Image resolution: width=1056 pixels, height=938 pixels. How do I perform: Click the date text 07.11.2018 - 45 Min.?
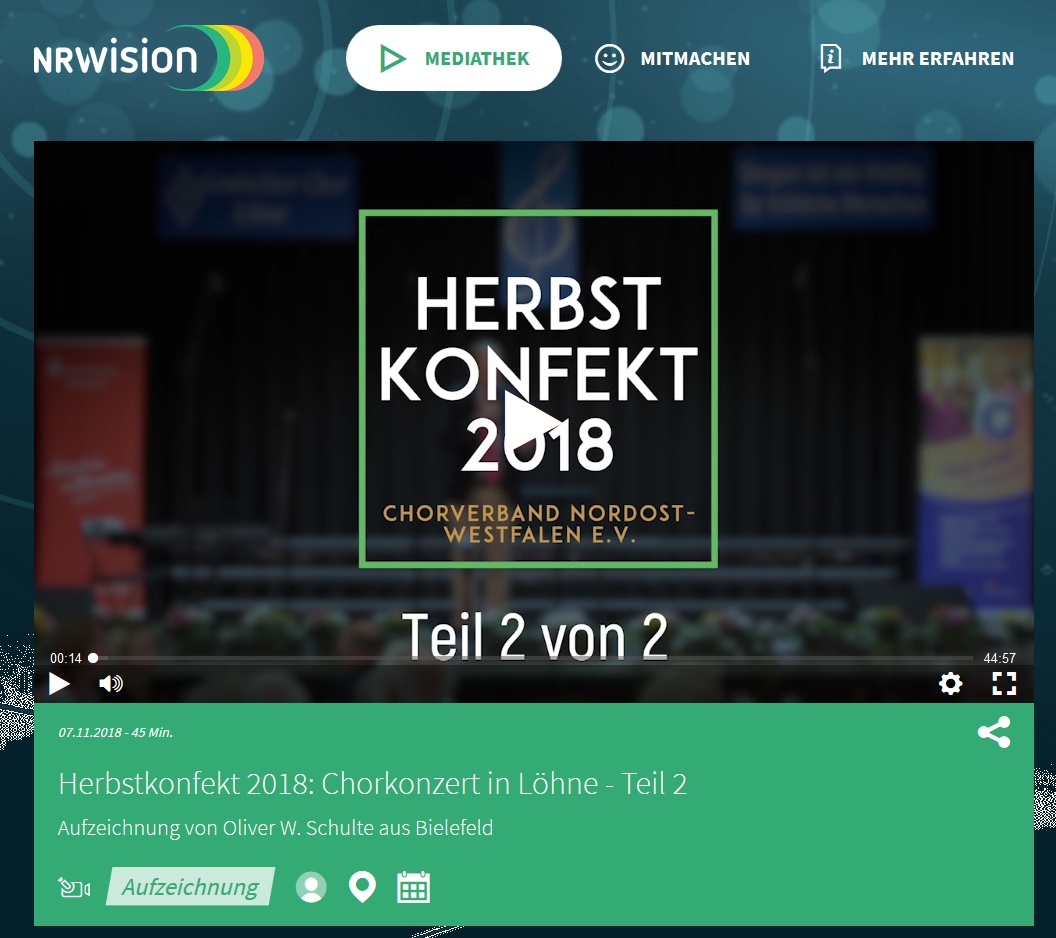[115, 733]
